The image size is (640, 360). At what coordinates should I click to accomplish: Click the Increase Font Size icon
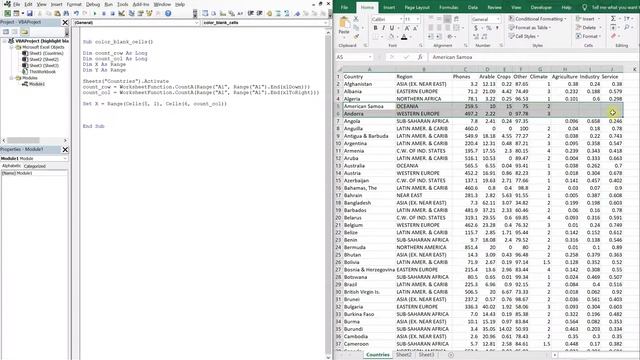pyautogui.click(x=407, y=28)
